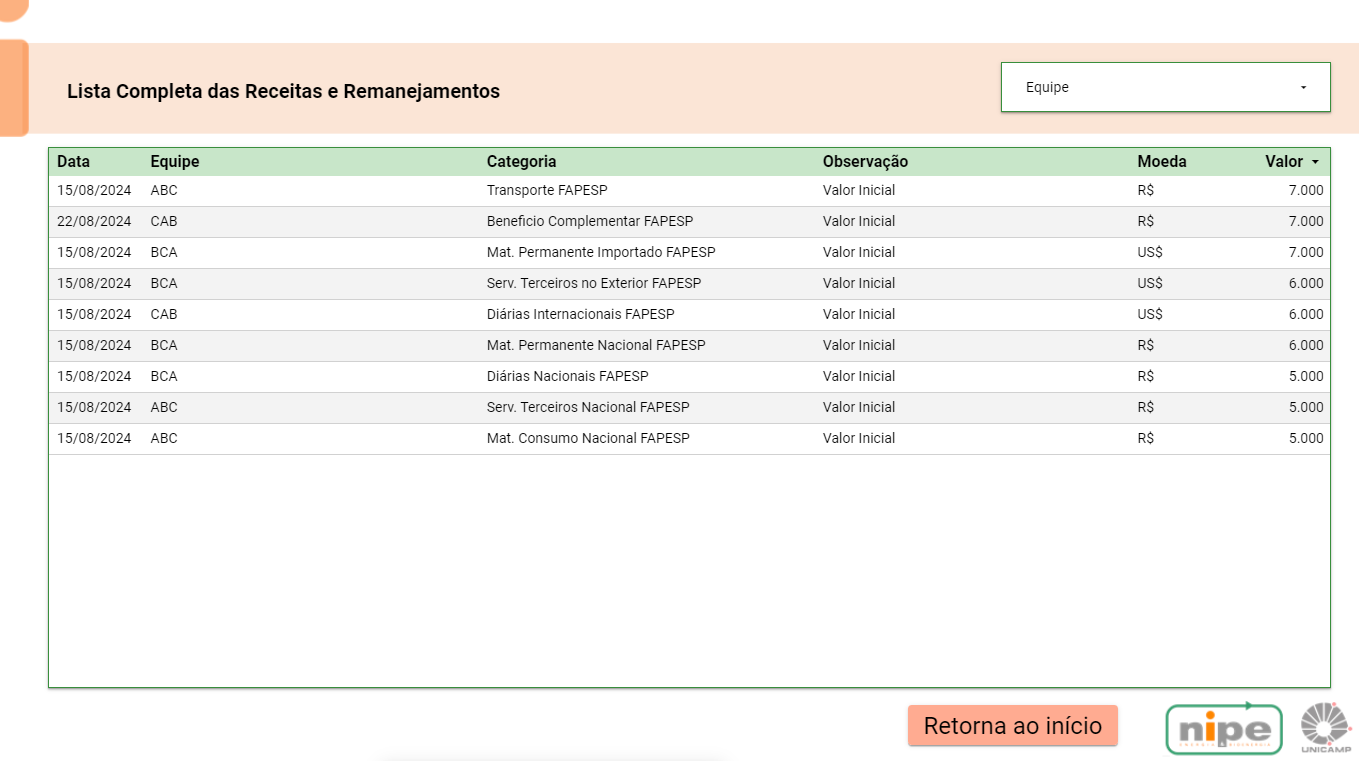The image size is (1359, 761).
Task: Click the NIPE logo
Action: tap(1224, 727)
